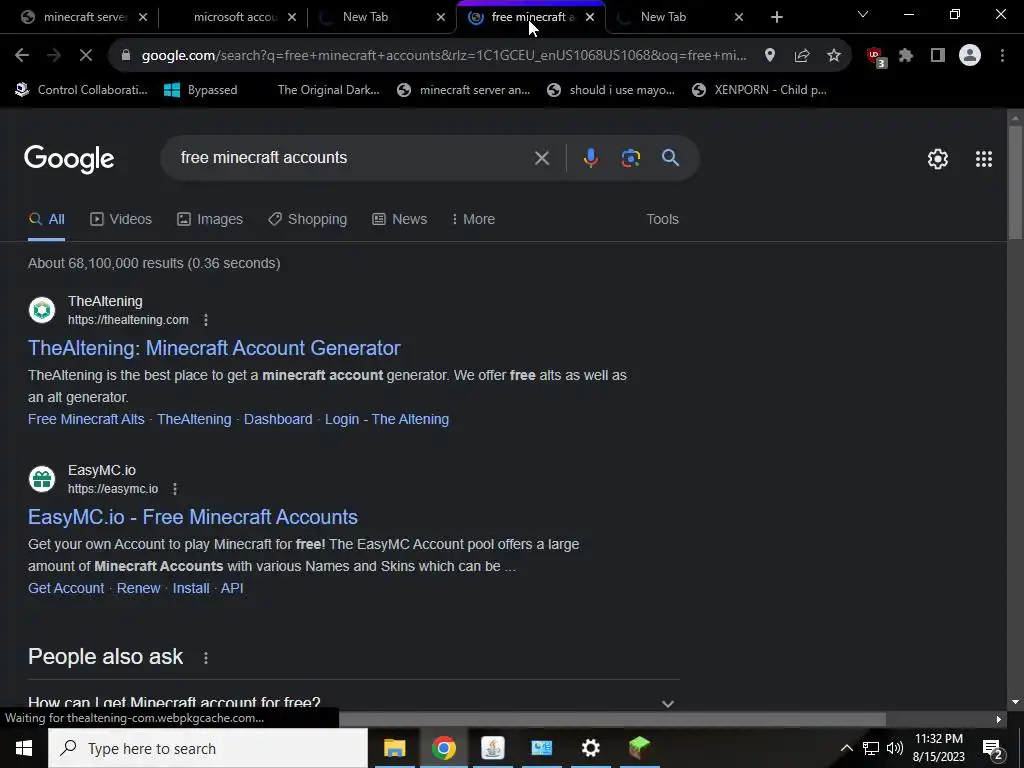Viewport: 1024px width, 768px height.
Task: Open the 'Free Minecraft Alts' sitelink
Action: coord(86,419)
